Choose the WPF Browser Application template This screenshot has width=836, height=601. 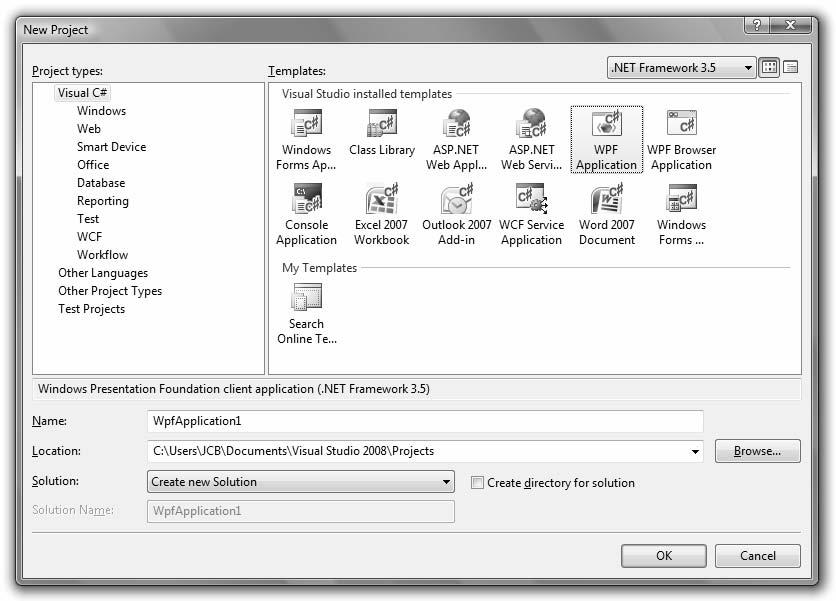click(681, 140)
